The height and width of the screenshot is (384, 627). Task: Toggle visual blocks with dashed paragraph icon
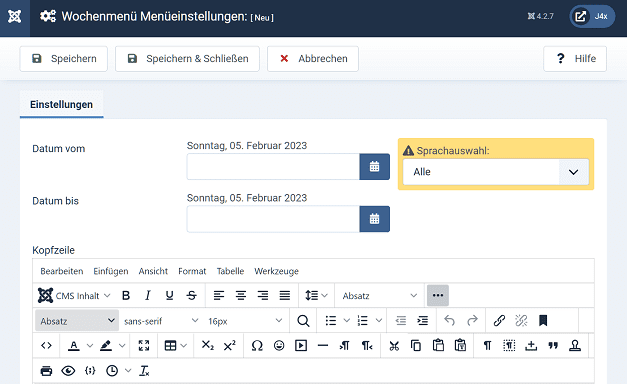[509, 346]
